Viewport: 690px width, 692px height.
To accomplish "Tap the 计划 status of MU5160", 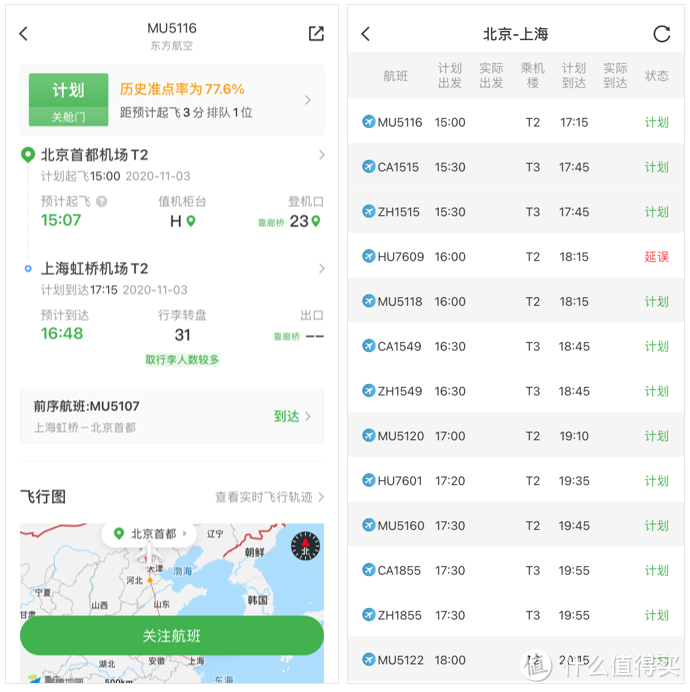I will [656, 526].
